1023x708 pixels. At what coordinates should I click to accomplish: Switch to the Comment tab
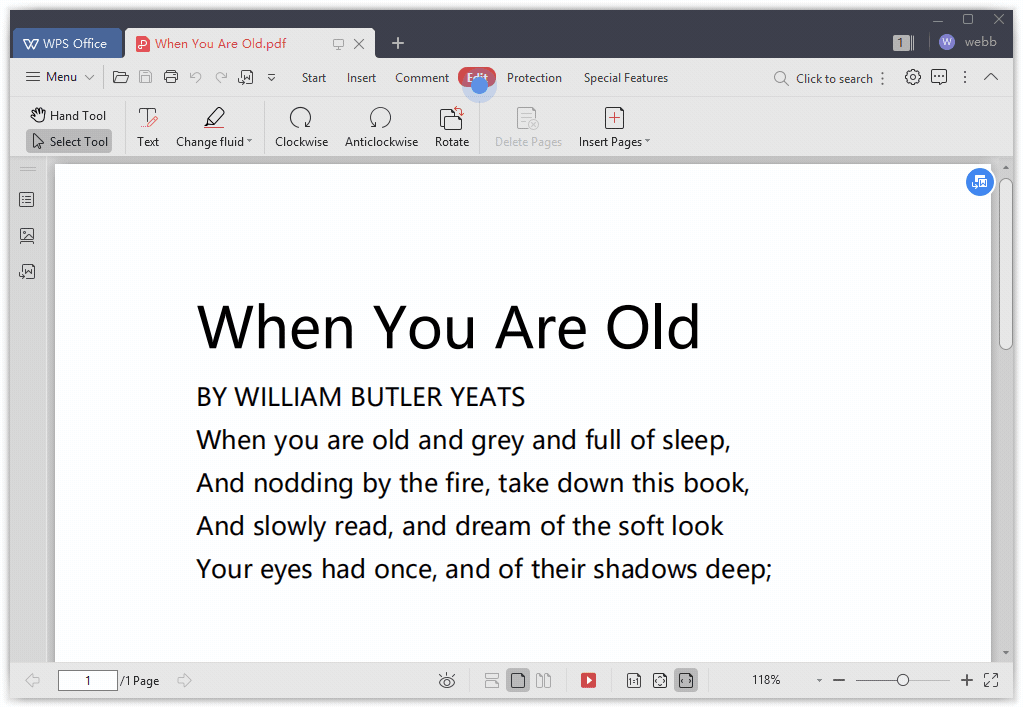coord(422,77)
